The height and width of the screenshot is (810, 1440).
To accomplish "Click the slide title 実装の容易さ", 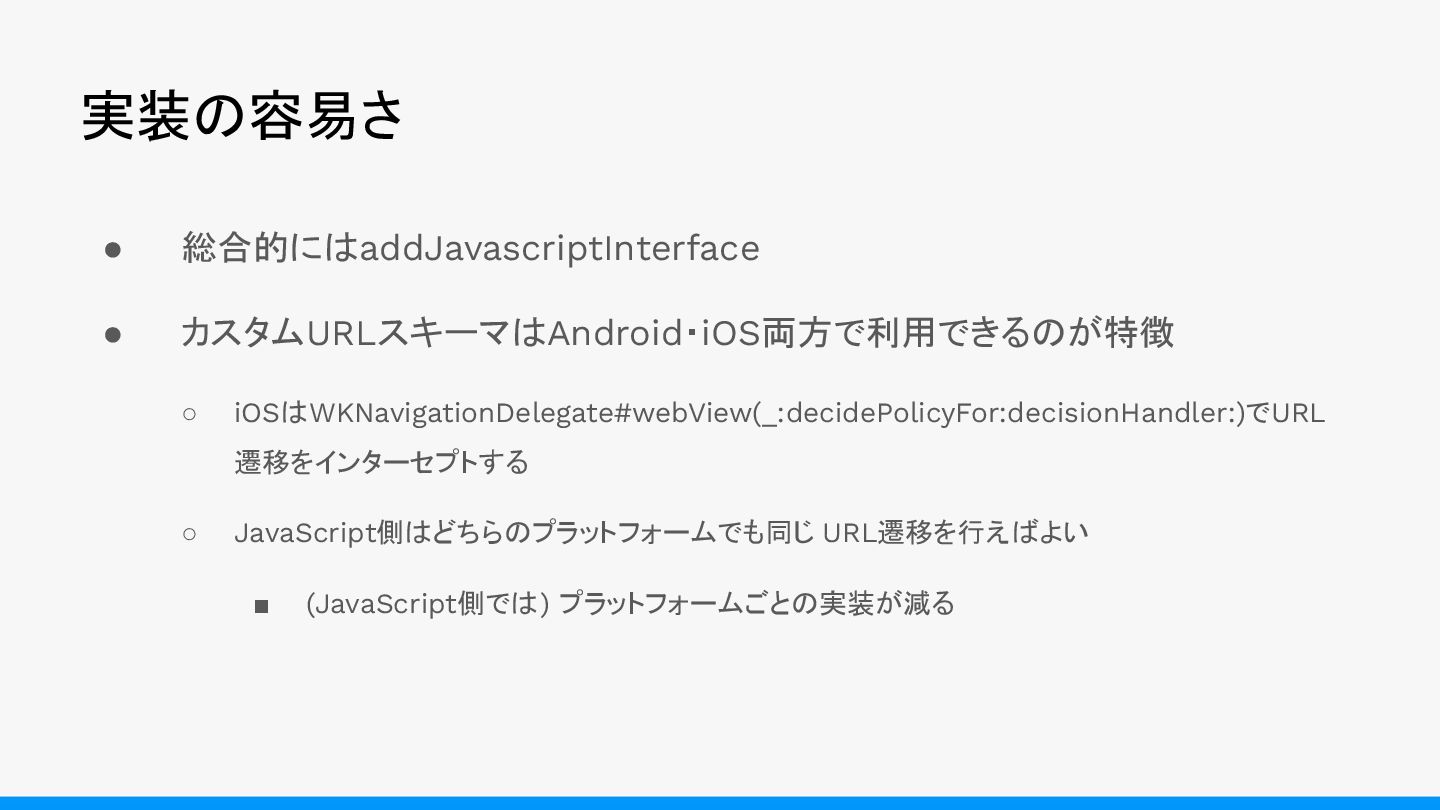I will point(243,116).
